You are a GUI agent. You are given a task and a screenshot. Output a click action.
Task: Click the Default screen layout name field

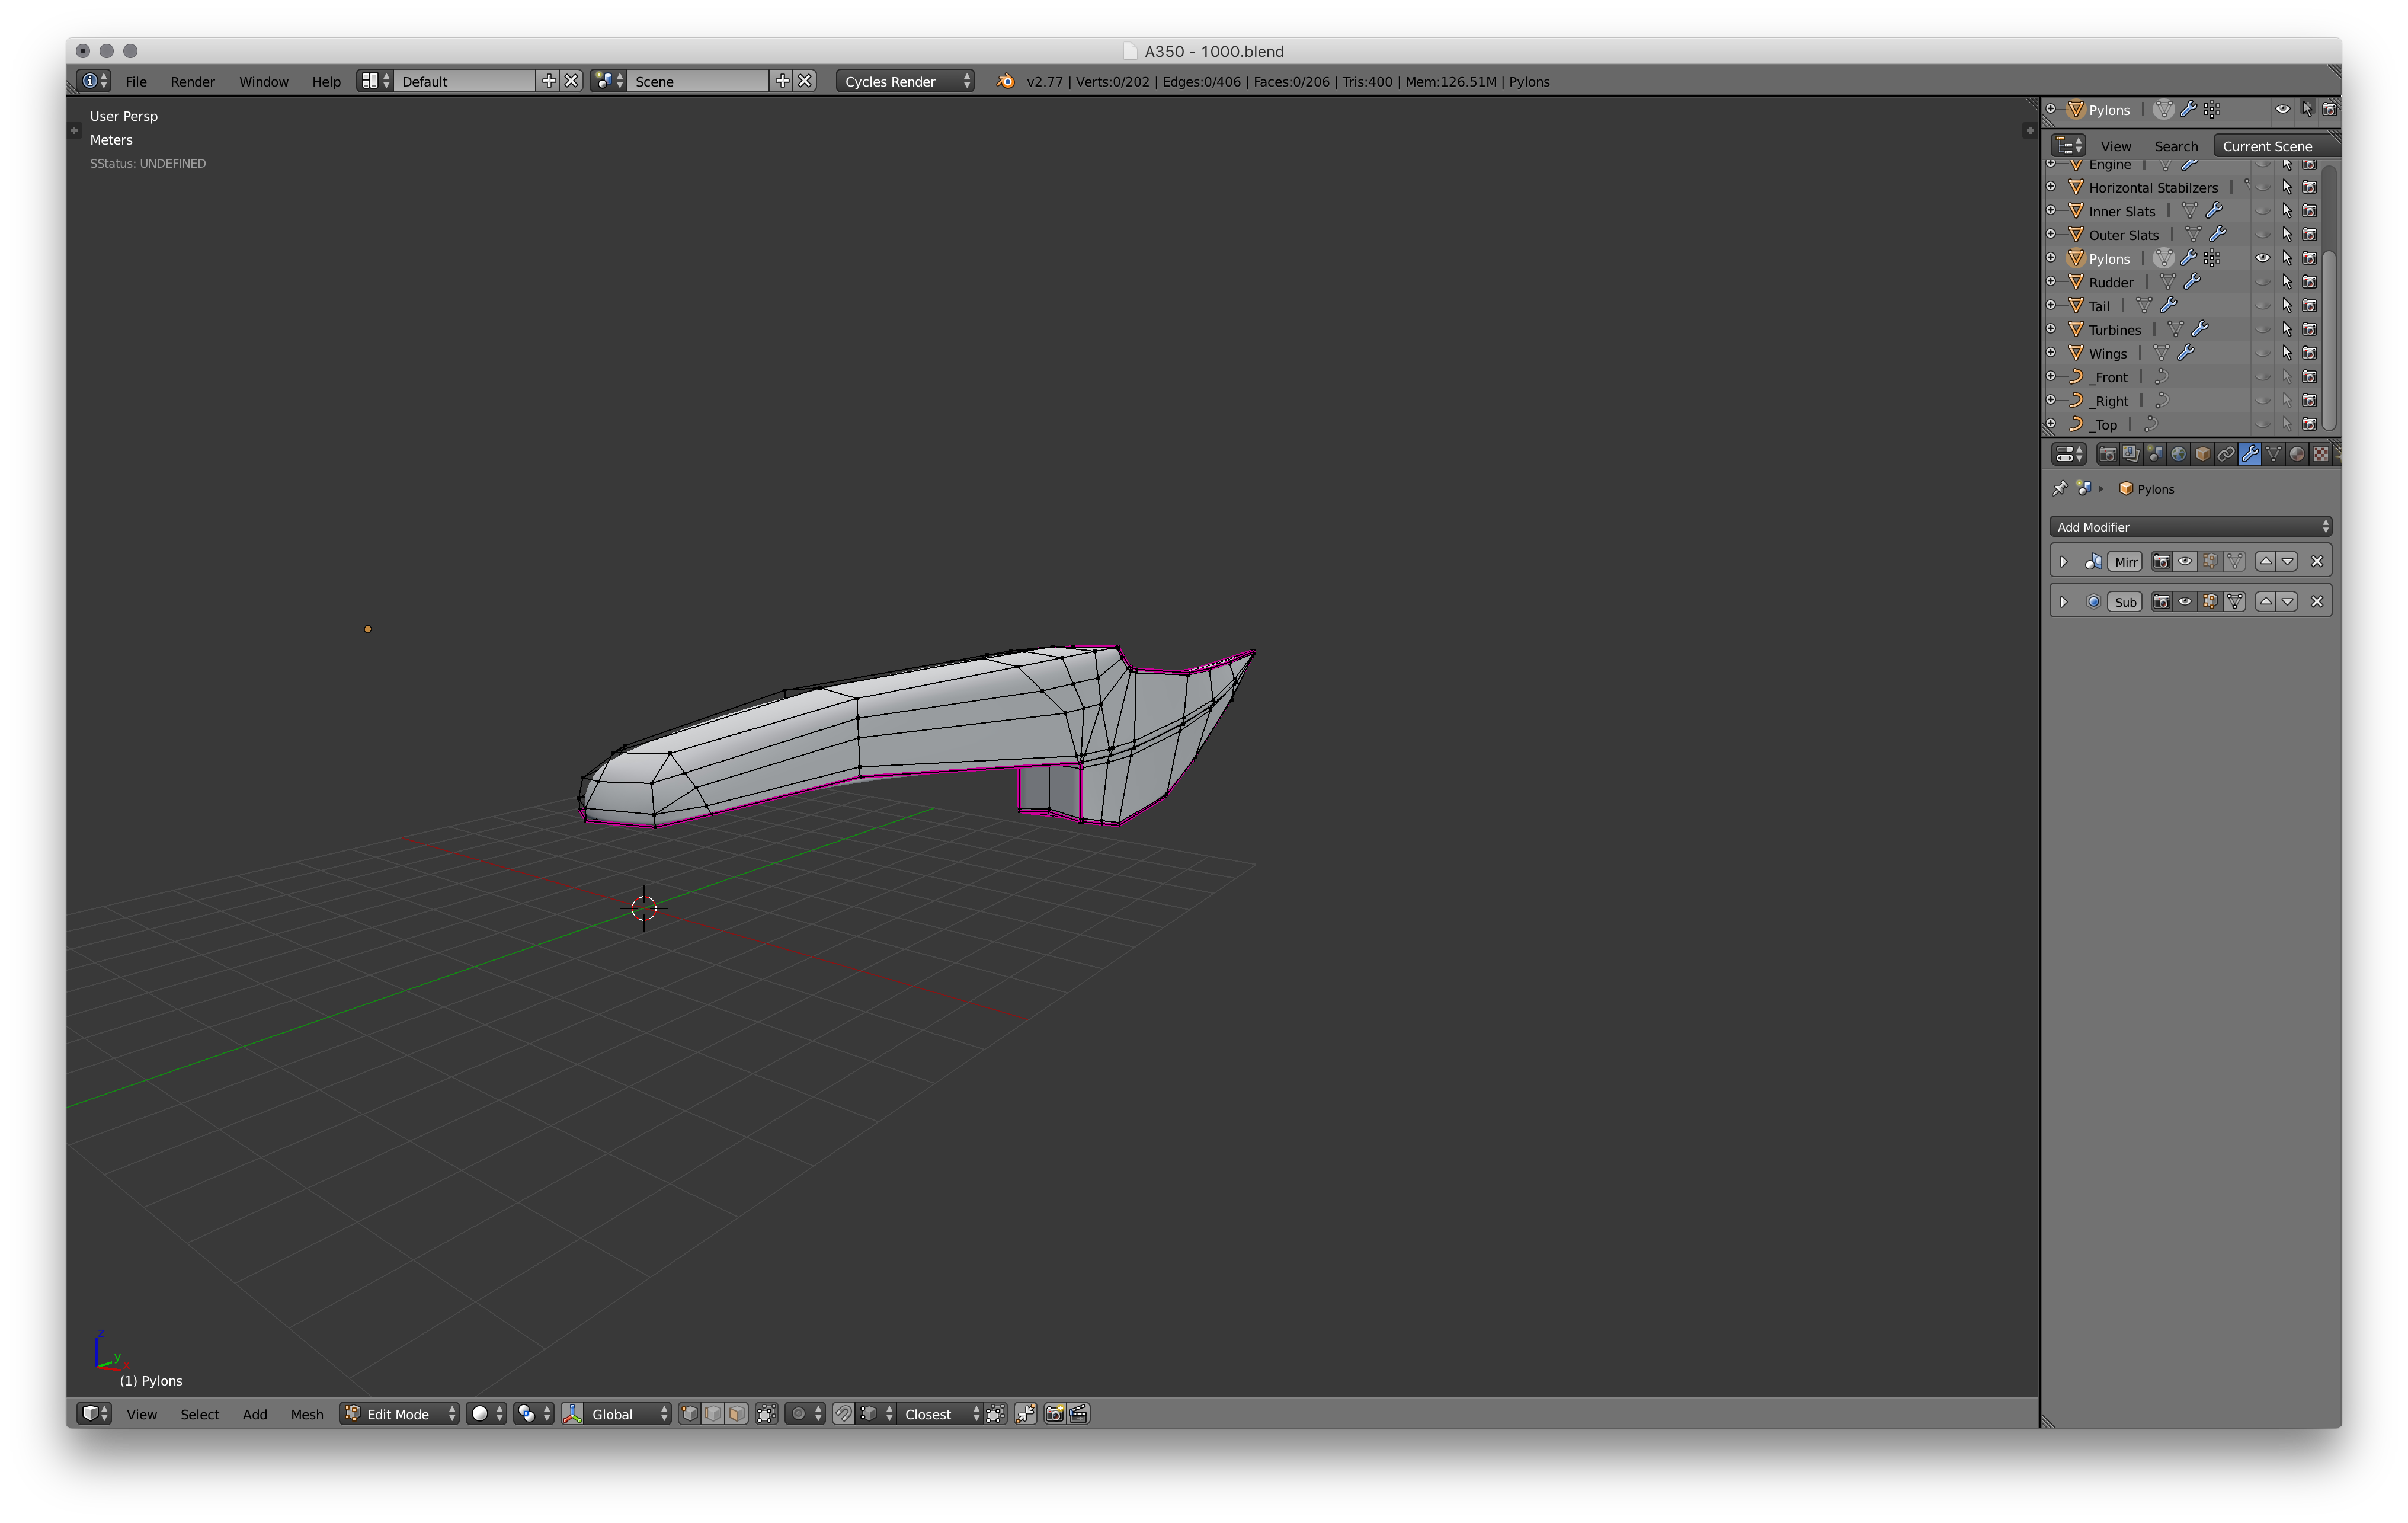466,81
